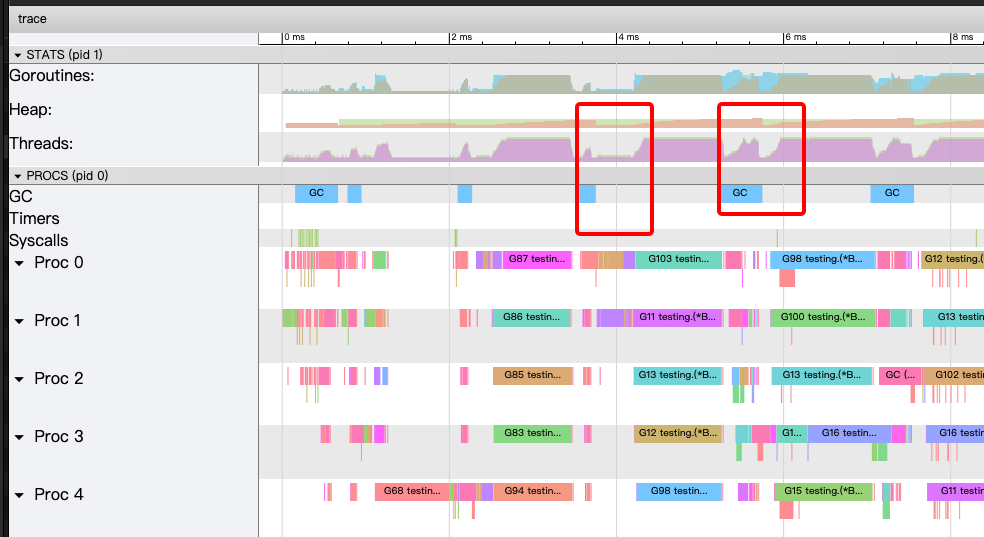
Task: Select G94 testing slice on Proc 4
Action: [533, 491]
